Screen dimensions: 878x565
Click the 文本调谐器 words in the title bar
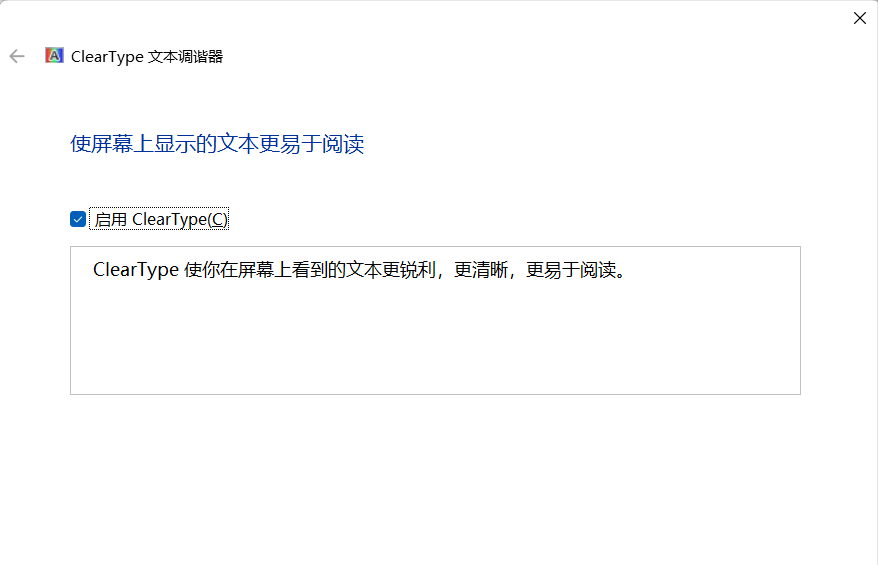(186, 57)
